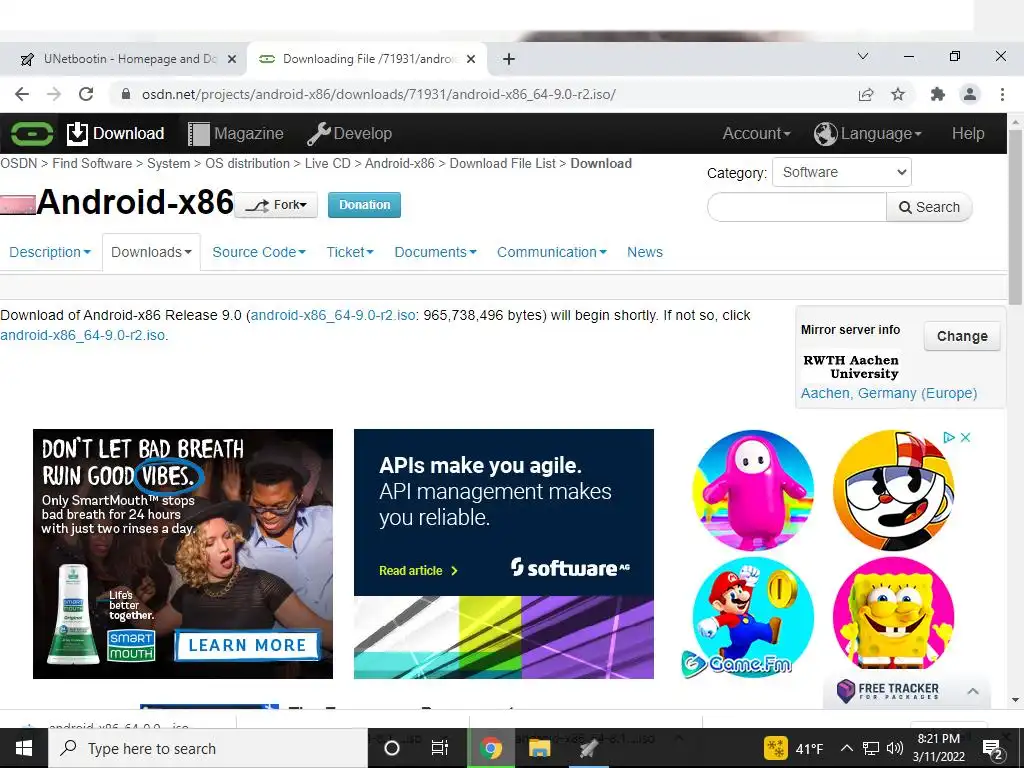The height and width of the screenshot is (768, 1024).
Task: Expand the Ticket menu
Action: 350,252
